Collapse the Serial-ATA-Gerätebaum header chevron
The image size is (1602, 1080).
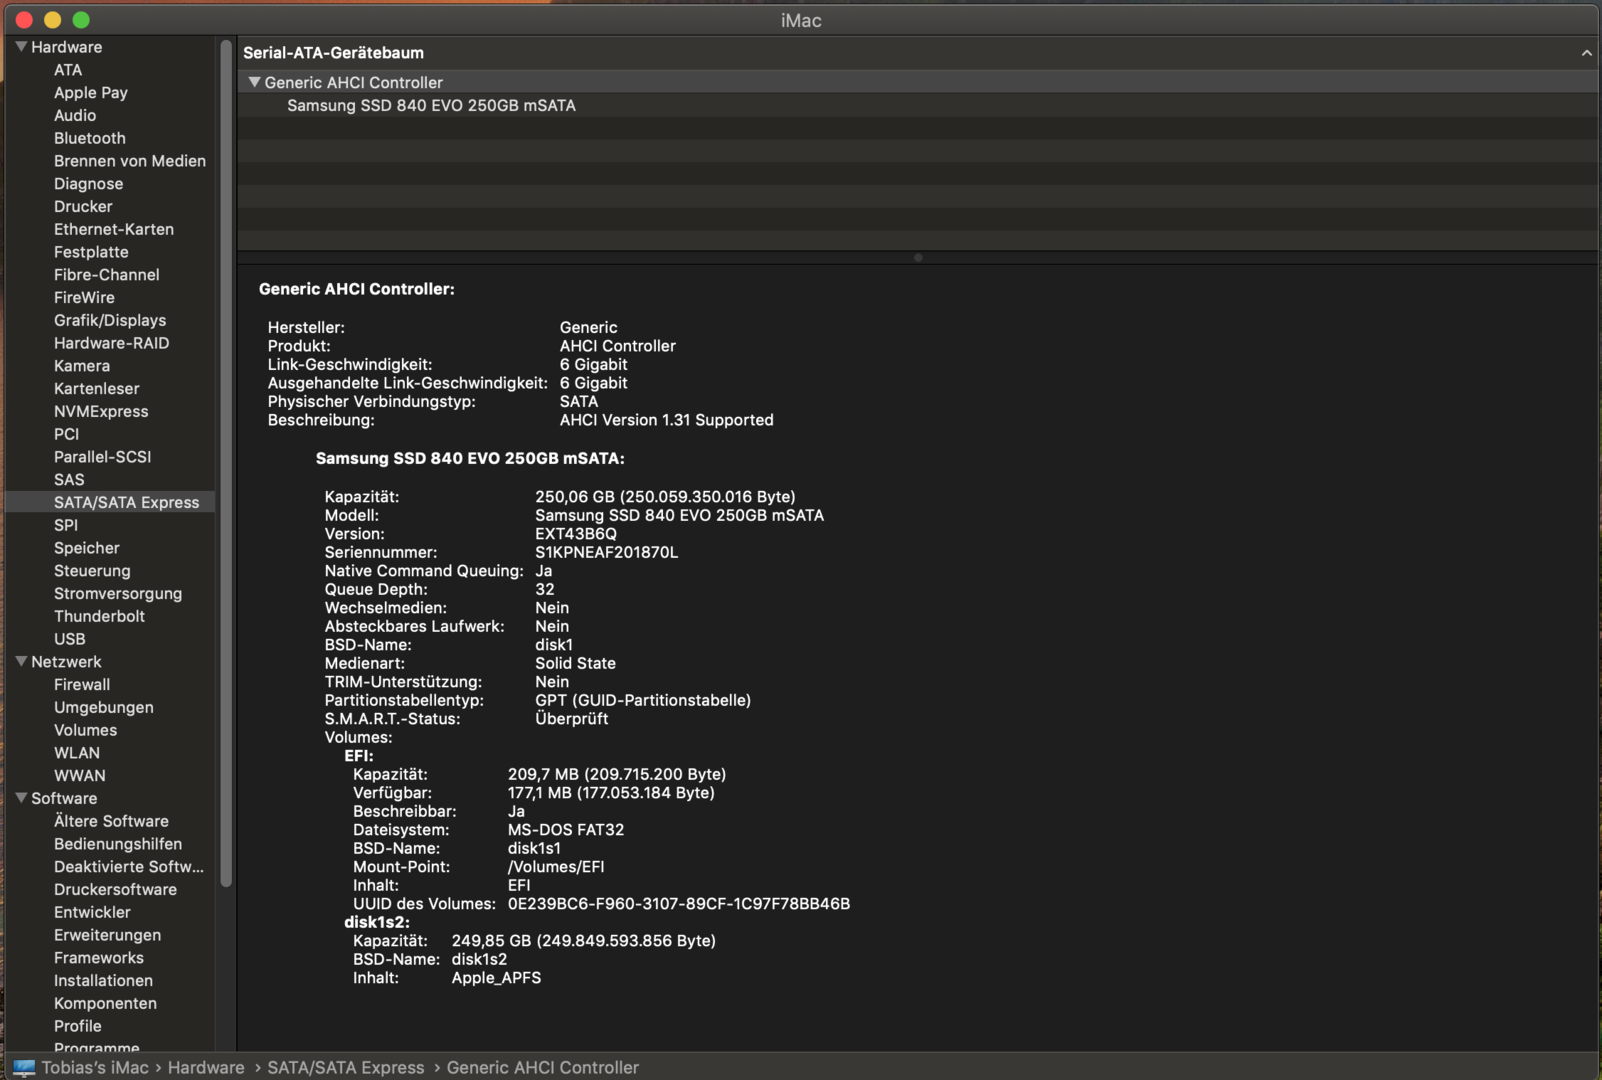pyautogui.click(x=1586, y=53)
